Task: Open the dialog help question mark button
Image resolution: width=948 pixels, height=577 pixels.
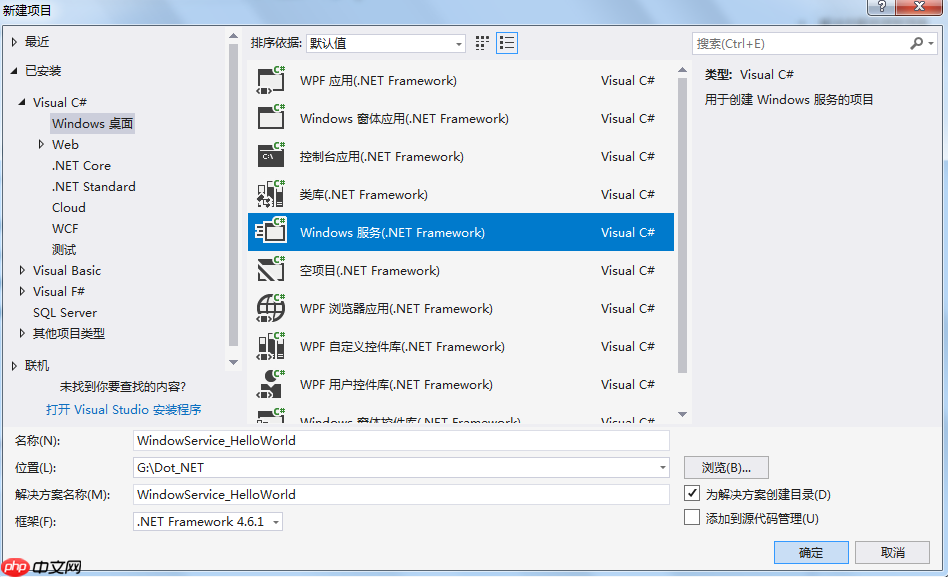Action: tap(881, 7)
